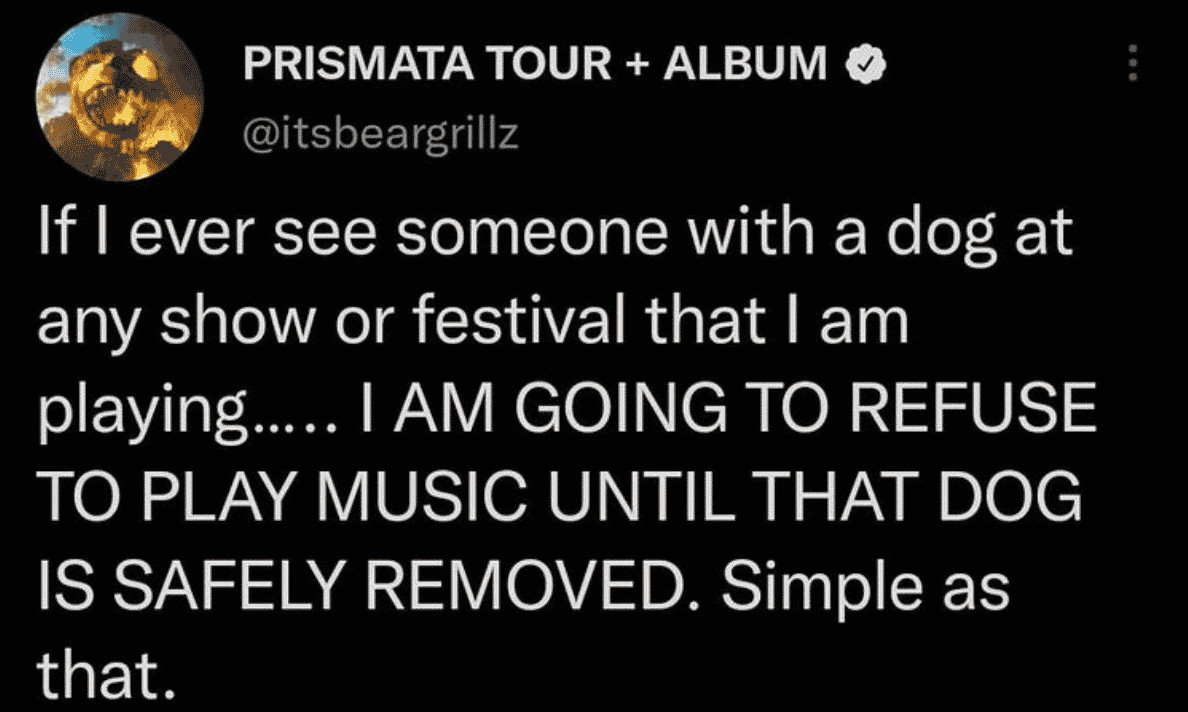
Task: Click the plus sign in display name
Action: (x=638, y=64)
